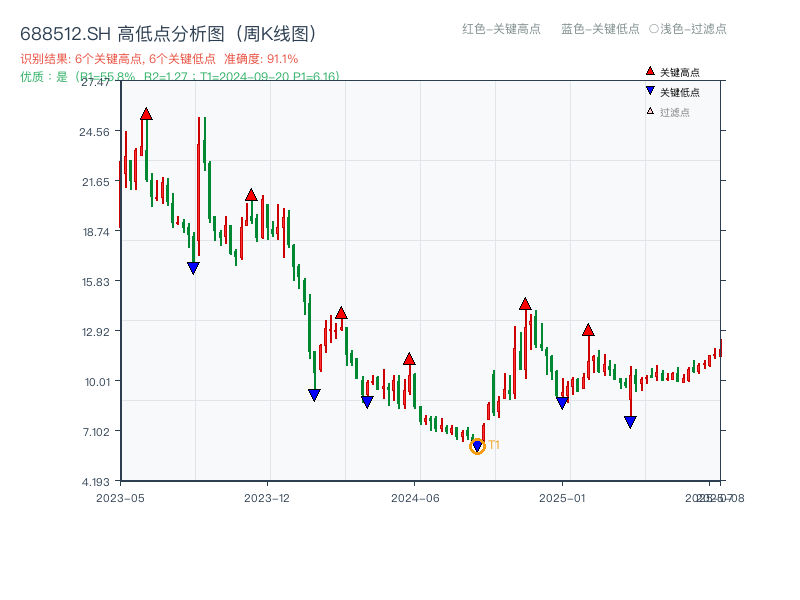Click the red 关键高点 triangle in the legend

(x=648, y=72)
